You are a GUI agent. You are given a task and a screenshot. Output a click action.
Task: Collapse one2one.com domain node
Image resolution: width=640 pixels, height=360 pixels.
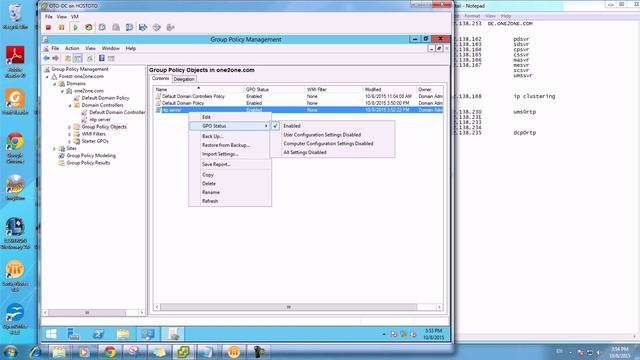(62, 91)
